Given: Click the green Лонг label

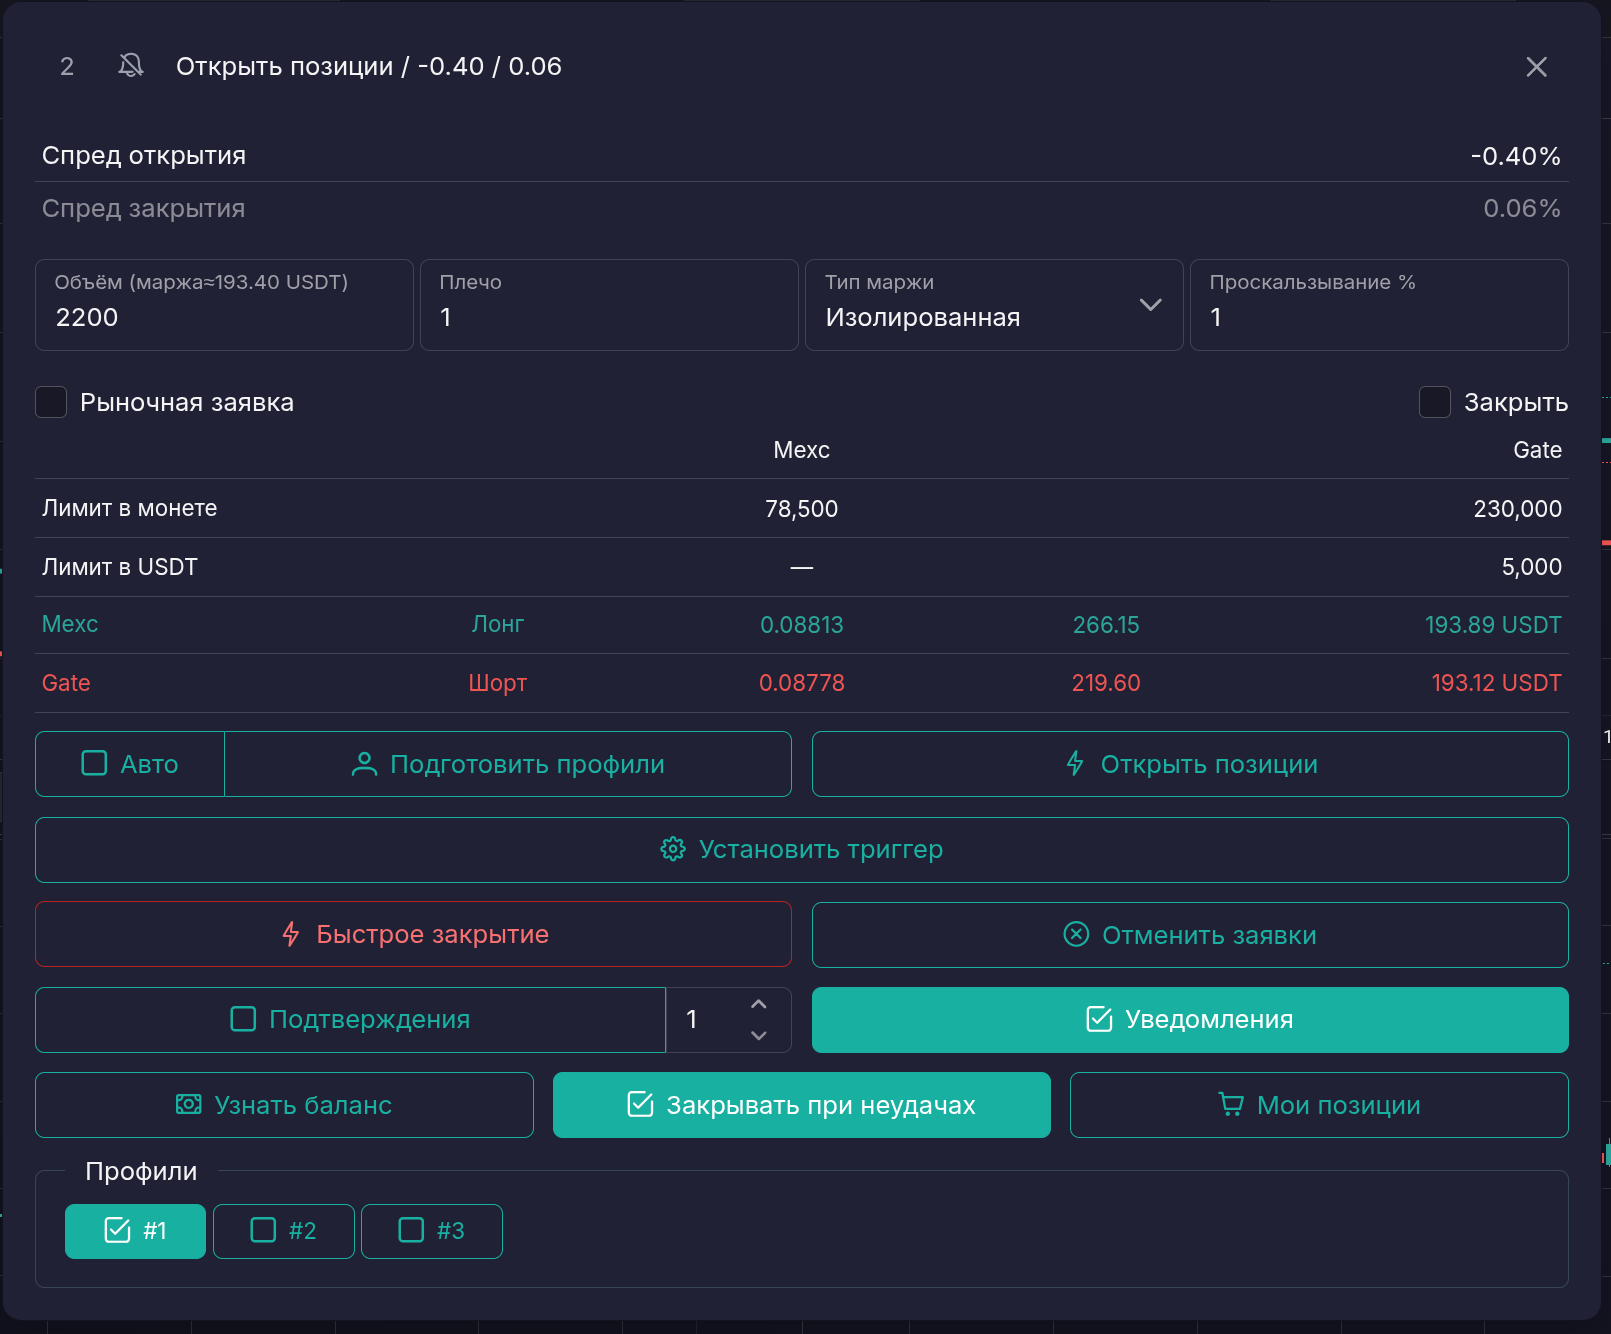Looking at the screenshot, I should pyautogui.click(x=498, y=624).
